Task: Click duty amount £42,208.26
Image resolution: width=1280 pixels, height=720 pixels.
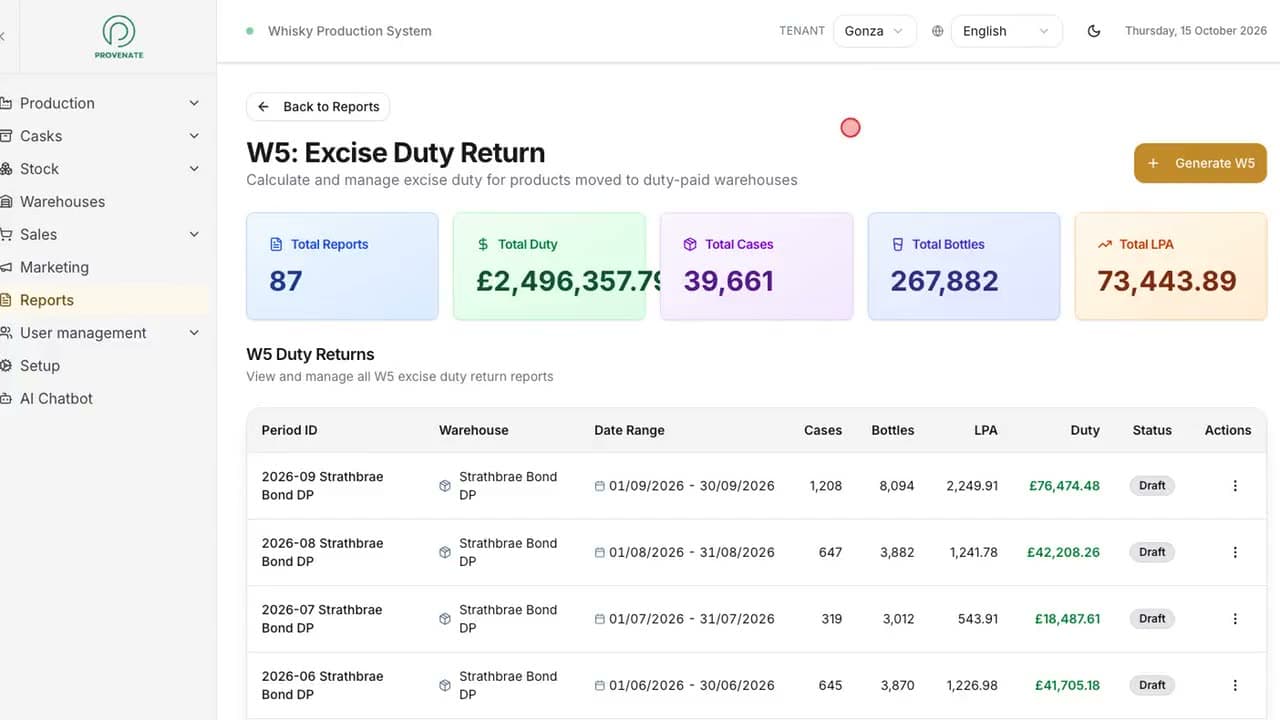Action: tap(1063, 552)
